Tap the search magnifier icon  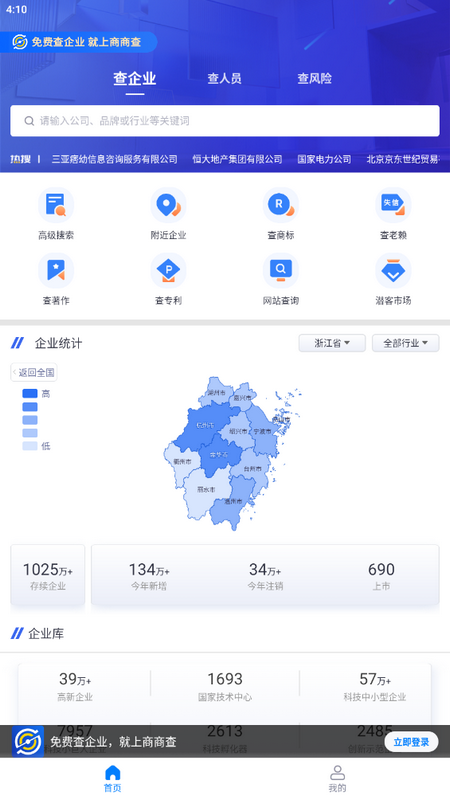click(29, 121)
